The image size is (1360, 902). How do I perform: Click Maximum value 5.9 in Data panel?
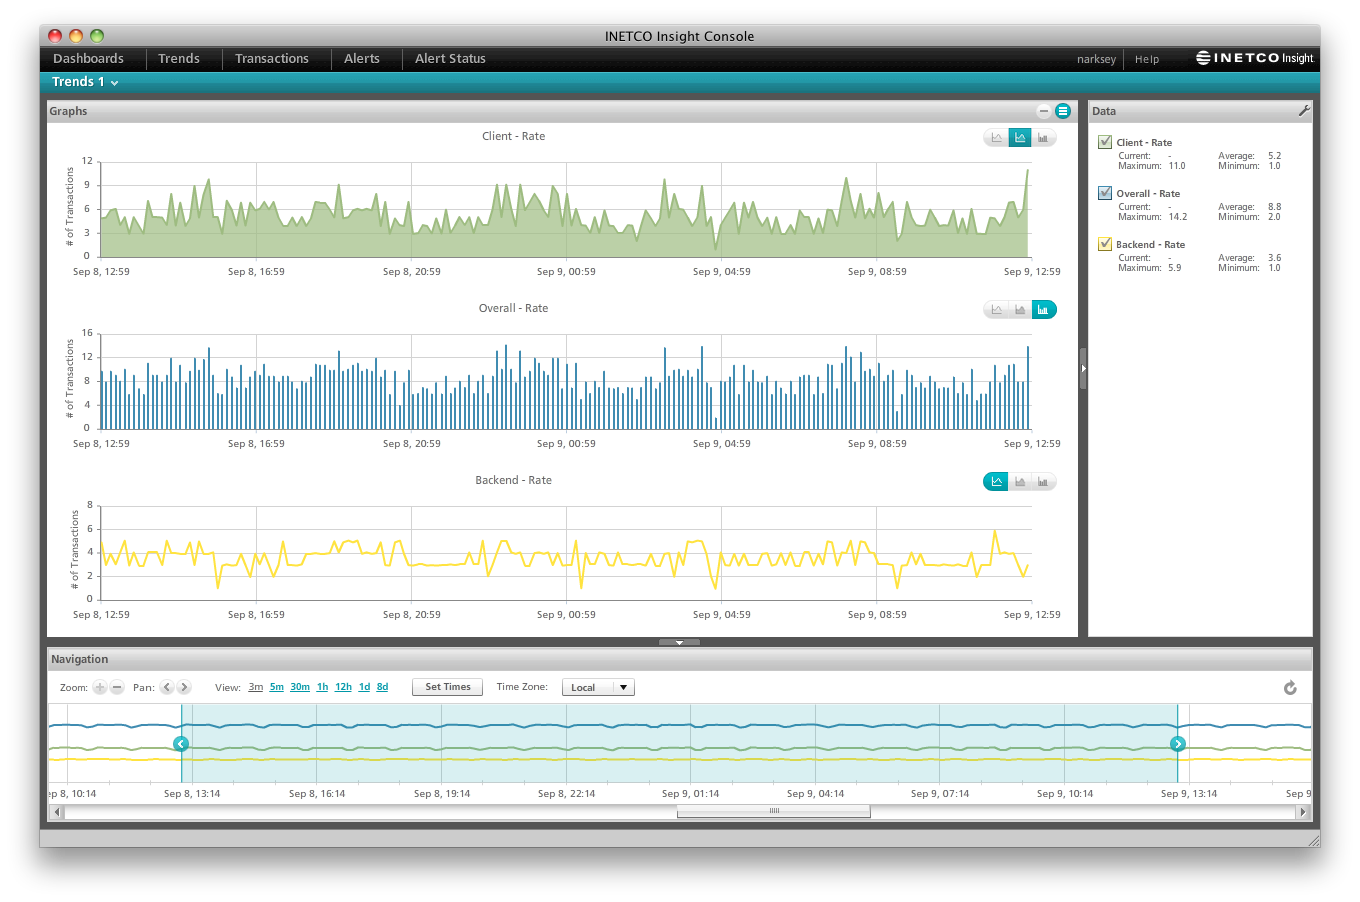pyautogui.click(x=1174, y=268)
